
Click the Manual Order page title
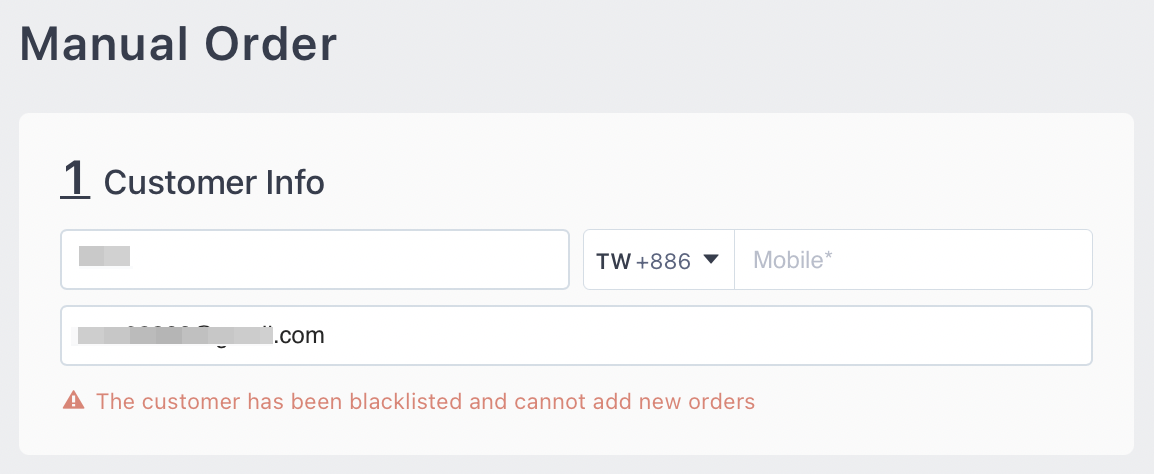coord(178,45)
